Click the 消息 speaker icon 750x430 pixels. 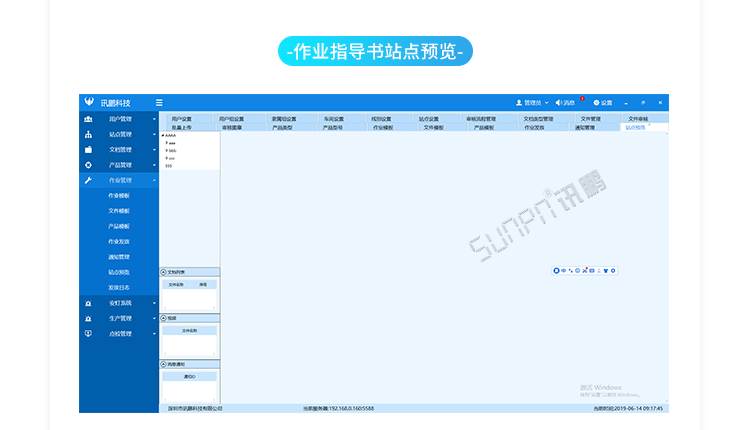pos(558,103)
